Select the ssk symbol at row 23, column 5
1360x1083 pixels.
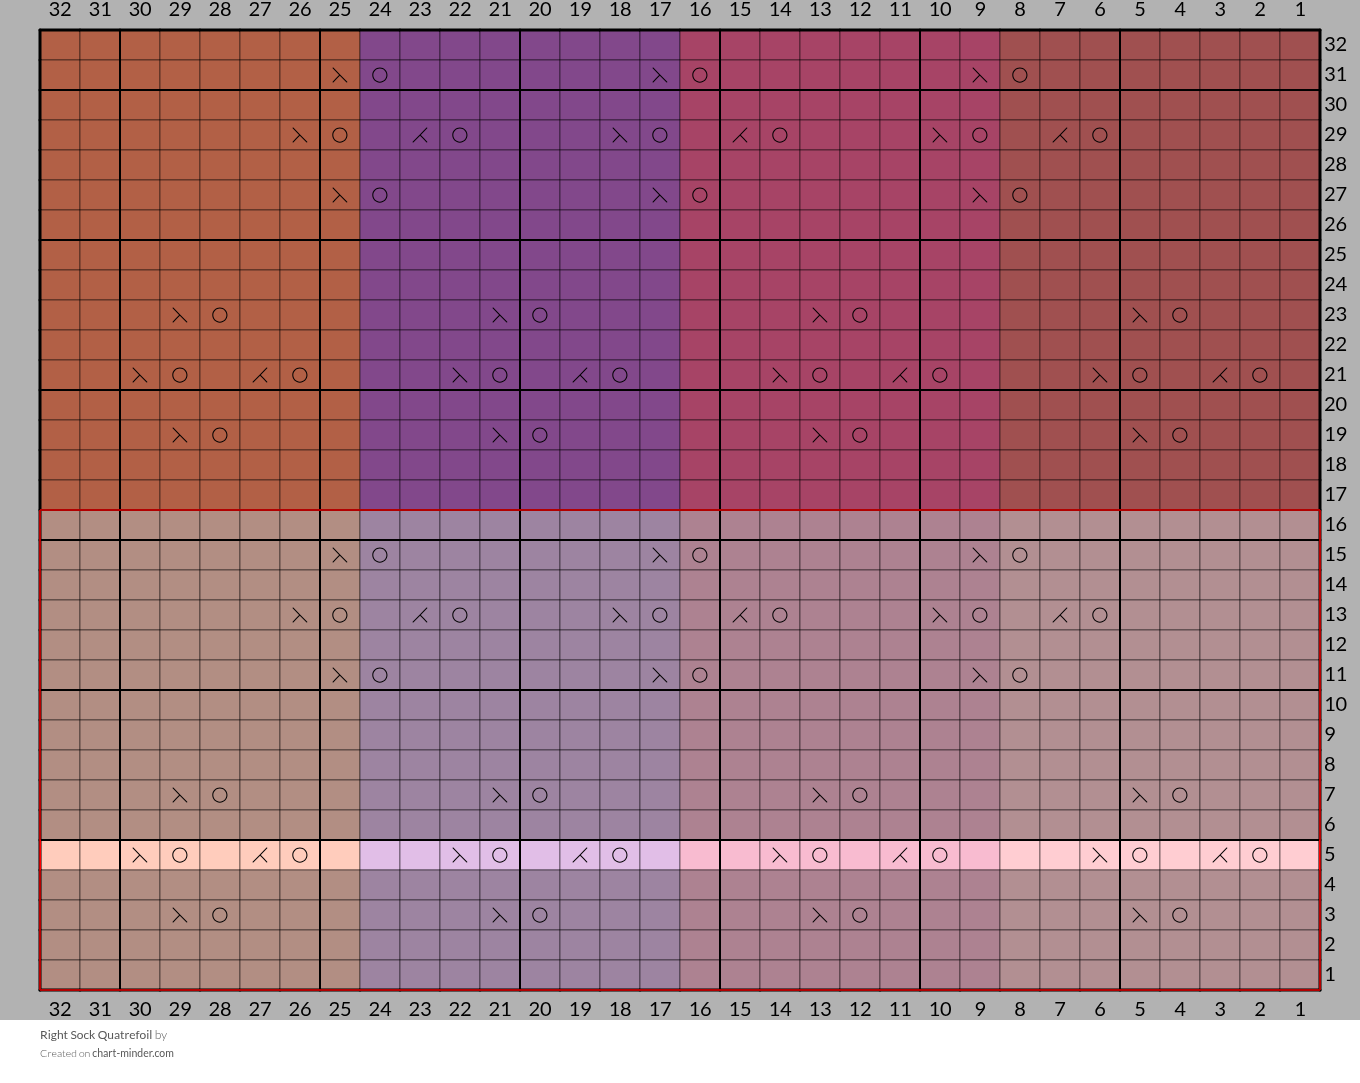click(1140, 315)
